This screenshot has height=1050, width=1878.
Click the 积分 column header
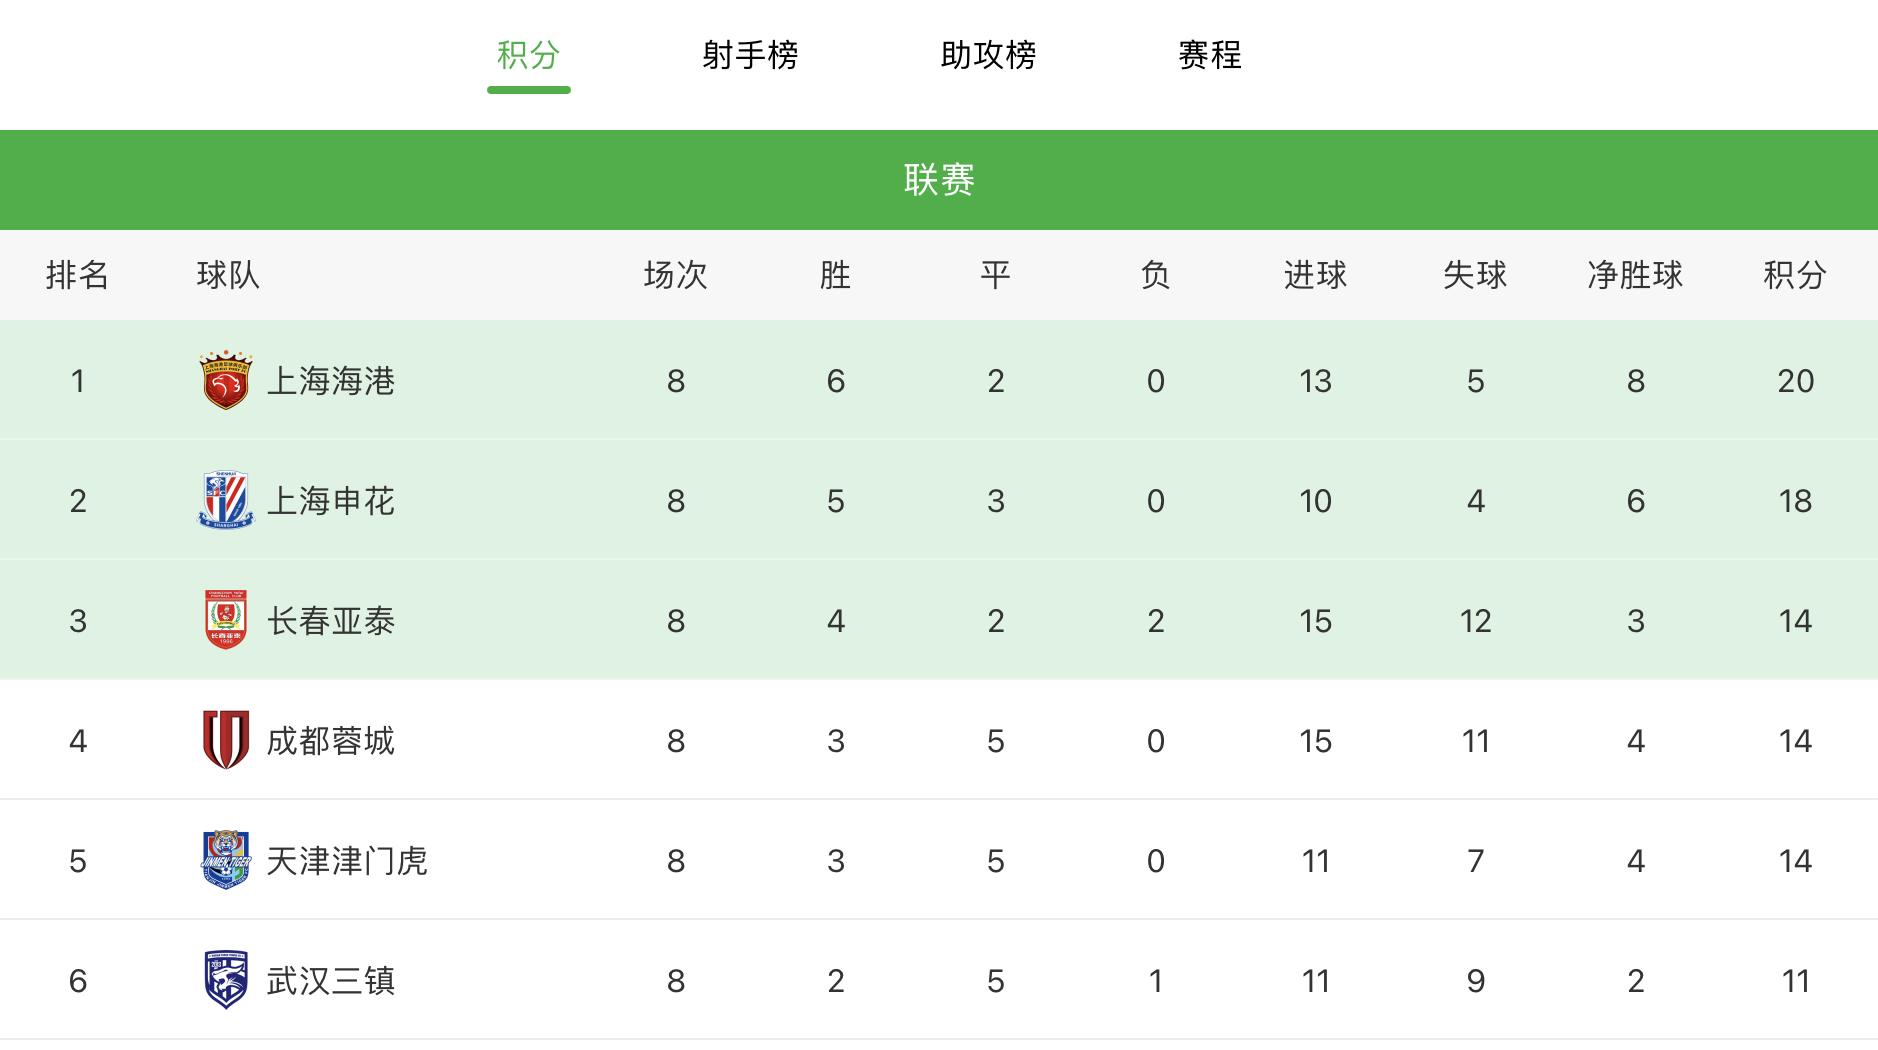(x=1795, y=275)
